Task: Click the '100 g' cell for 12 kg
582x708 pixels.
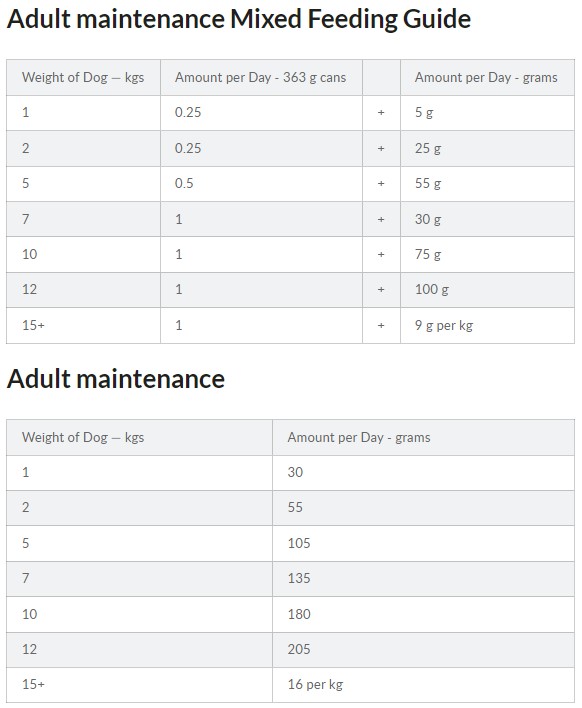Action: (487, 290)
